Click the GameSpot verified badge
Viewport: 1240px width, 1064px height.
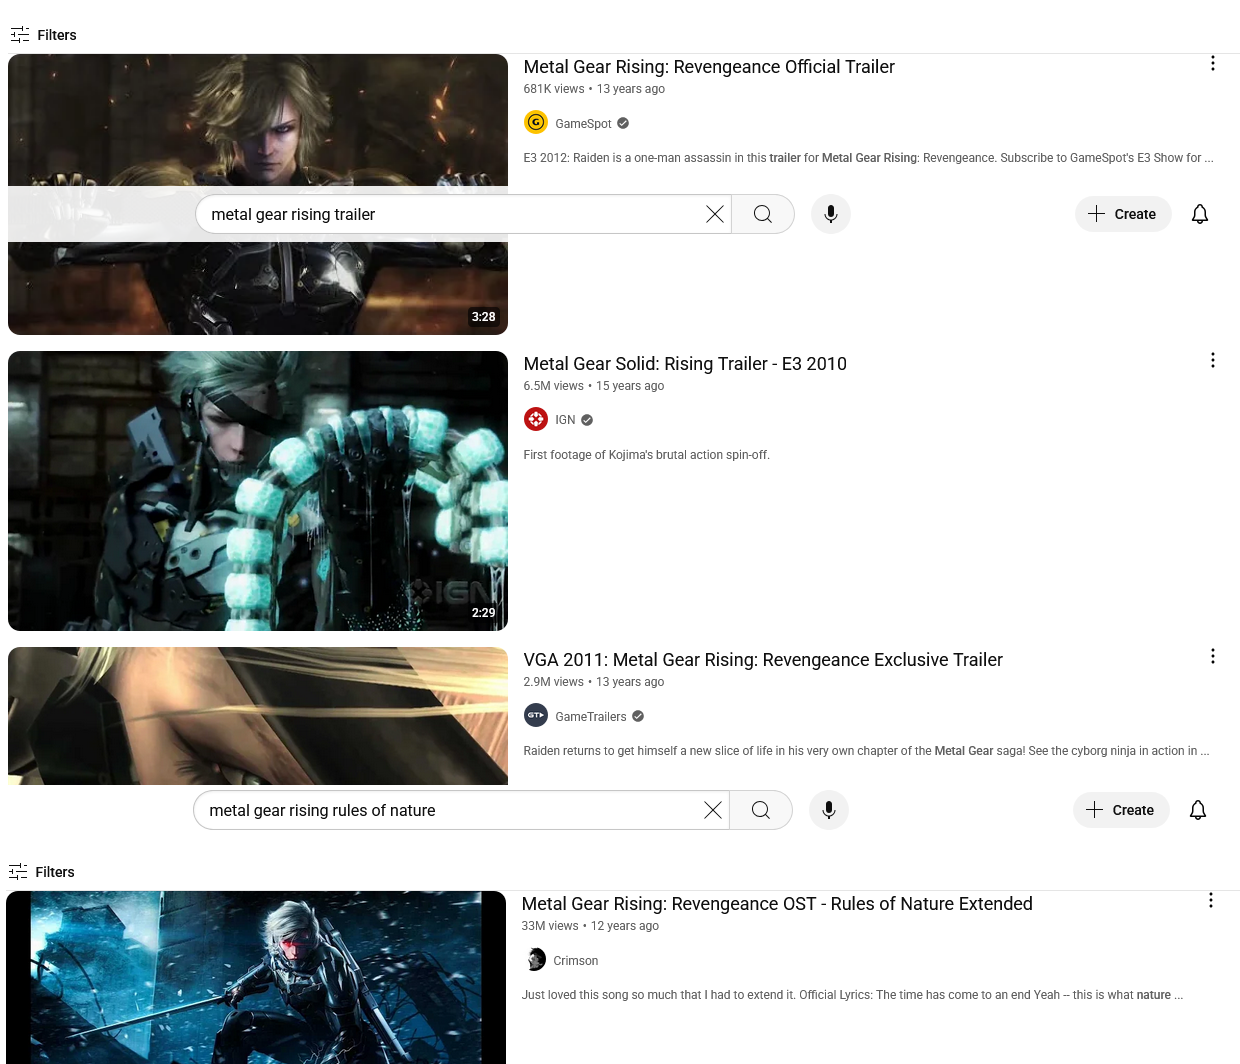623,124
